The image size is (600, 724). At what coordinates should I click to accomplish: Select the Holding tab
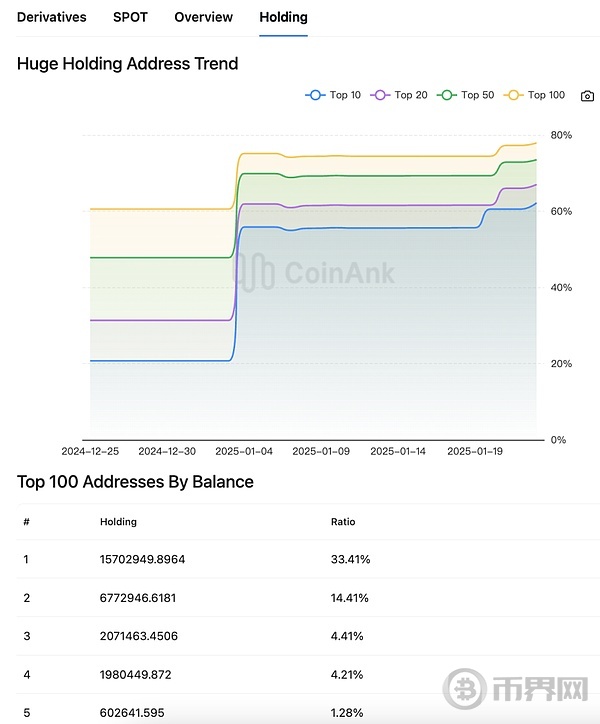(x=283, y=17)
